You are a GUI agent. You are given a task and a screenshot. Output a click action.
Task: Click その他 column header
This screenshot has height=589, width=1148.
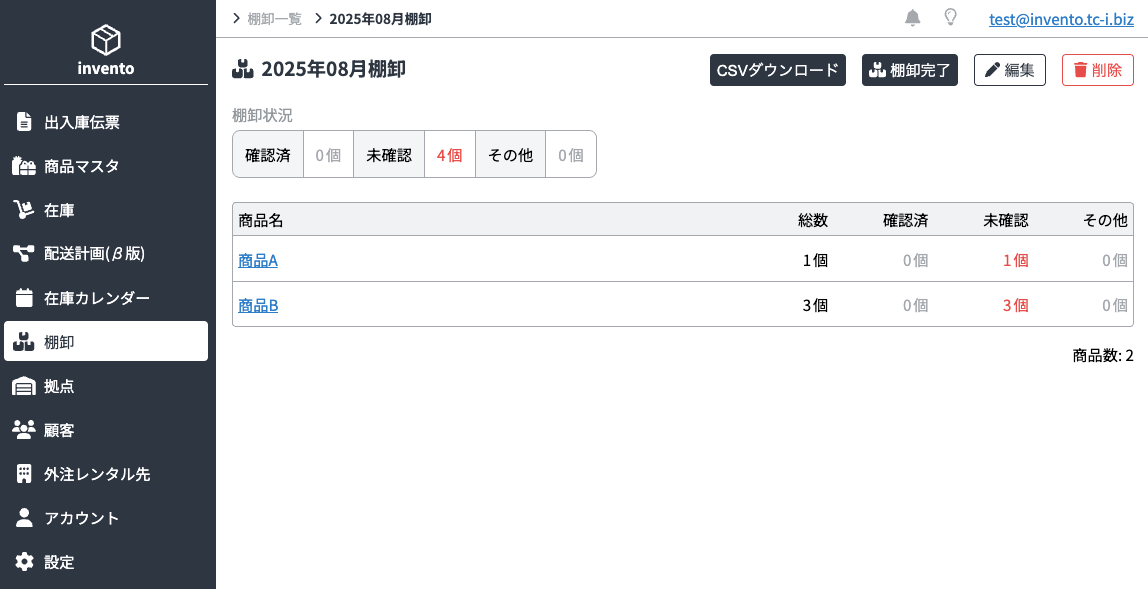[x=1105, y=220]
